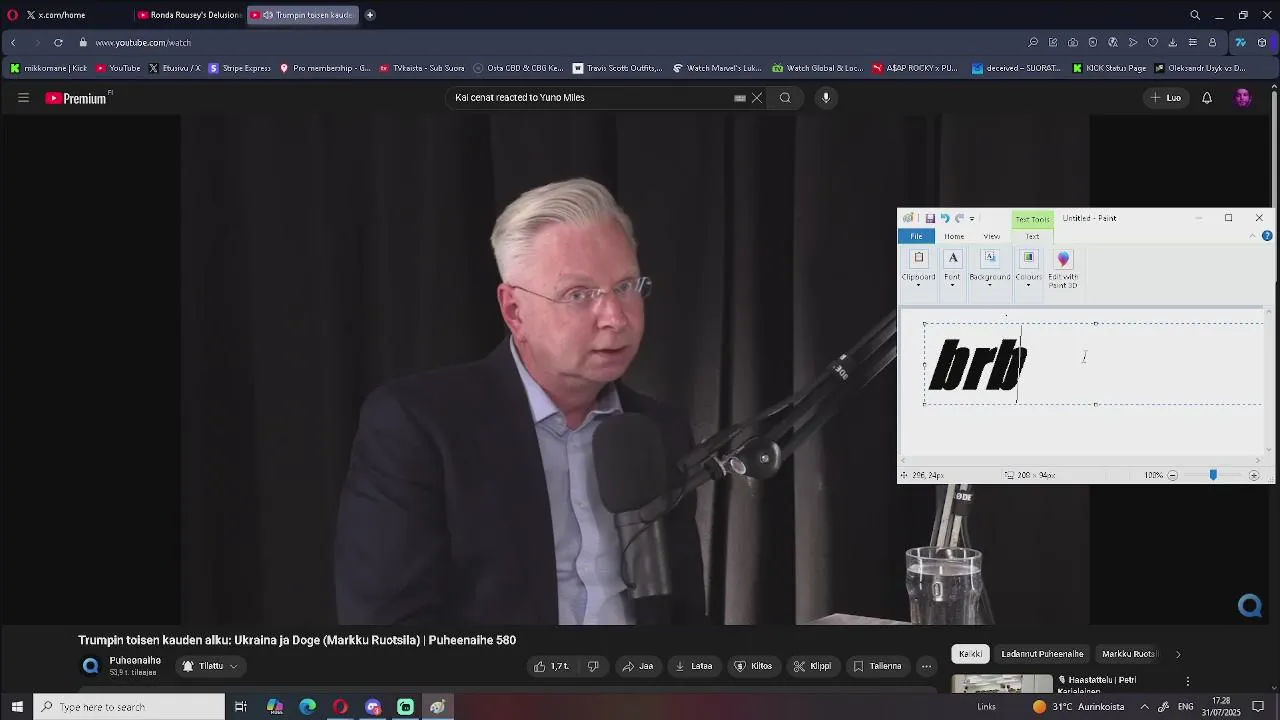The width and height of the screenshot is (1280, 720).
Task: Click the Opera heart bookmark icon
Action: (1153, 43)
